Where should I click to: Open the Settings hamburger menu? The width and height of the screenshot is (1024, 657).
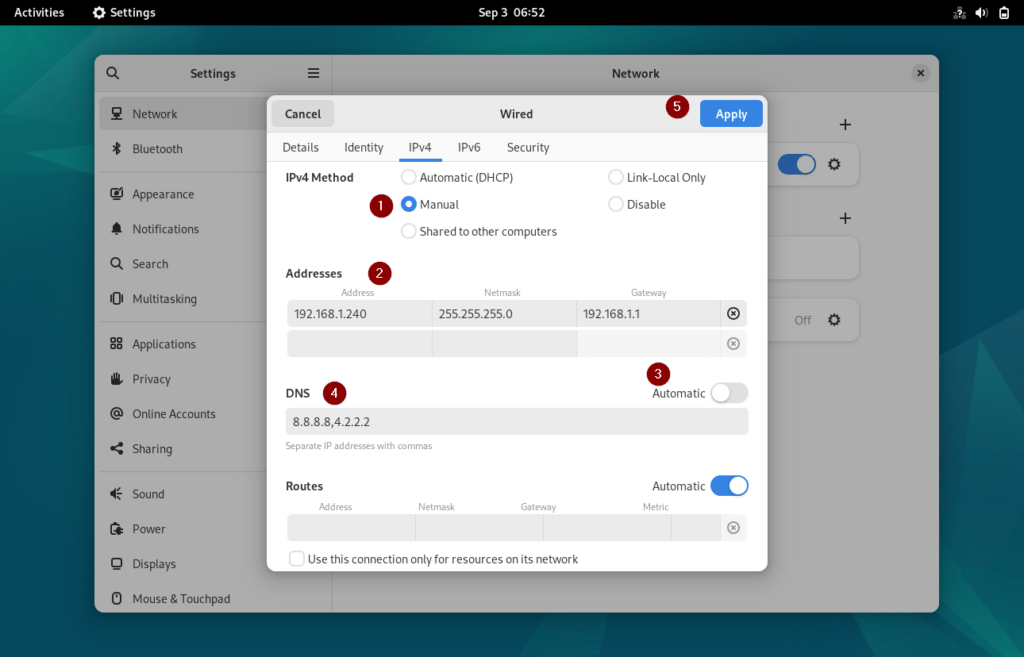313,73
